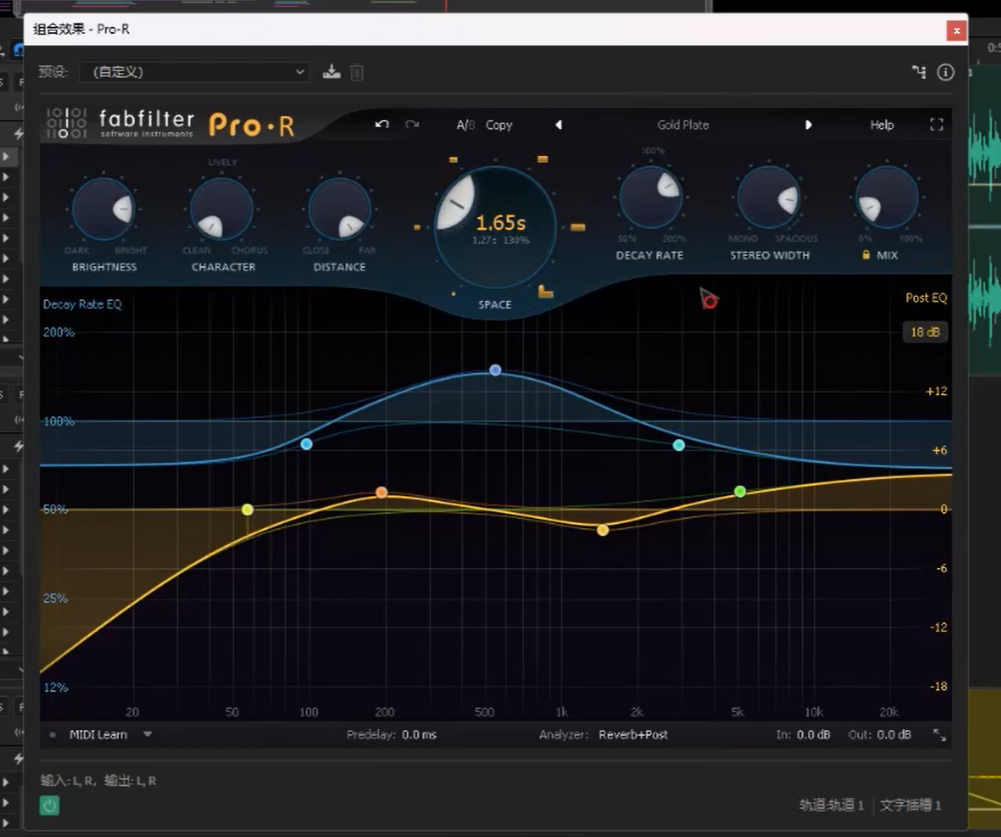Select the light-blue Decay EQ point near 100 Hz
The width and height of the screenshot is (1001, 837).
[x=306, y=444]
